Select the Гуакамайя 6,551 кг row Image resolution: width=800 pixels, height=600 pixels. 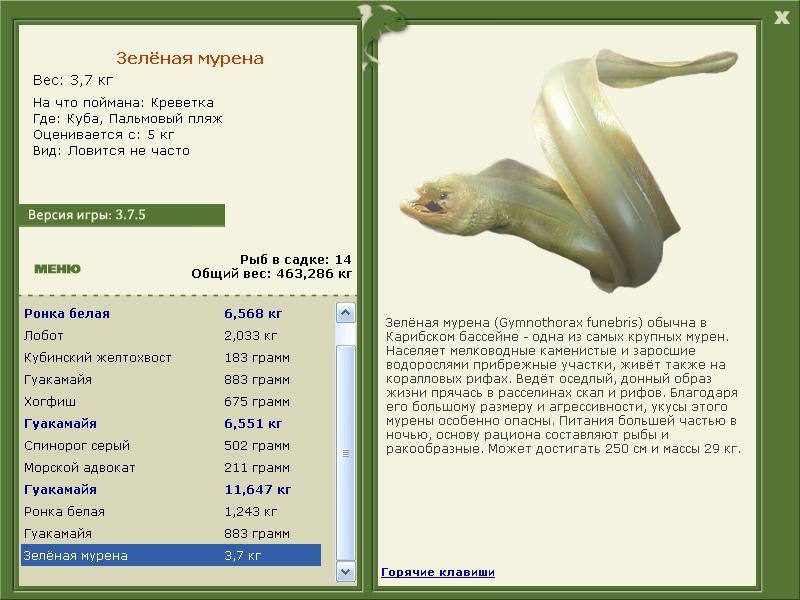pyautogui.click(x=171, y=423)
